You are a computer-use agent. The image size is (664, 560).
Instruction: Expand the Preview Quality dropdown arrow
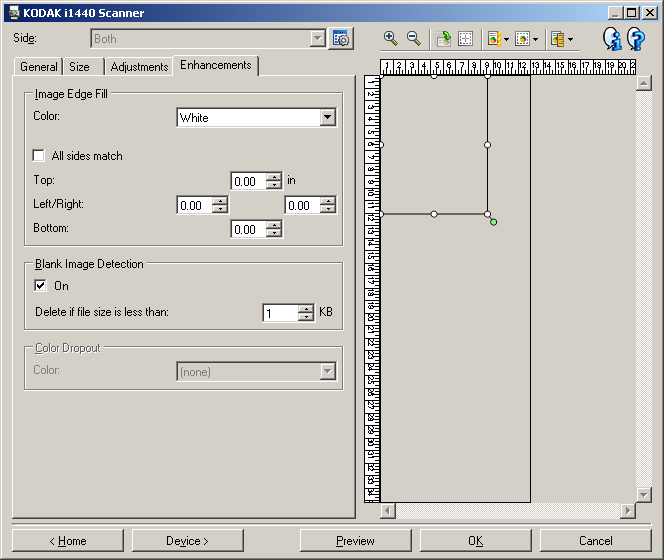[506, 39]
